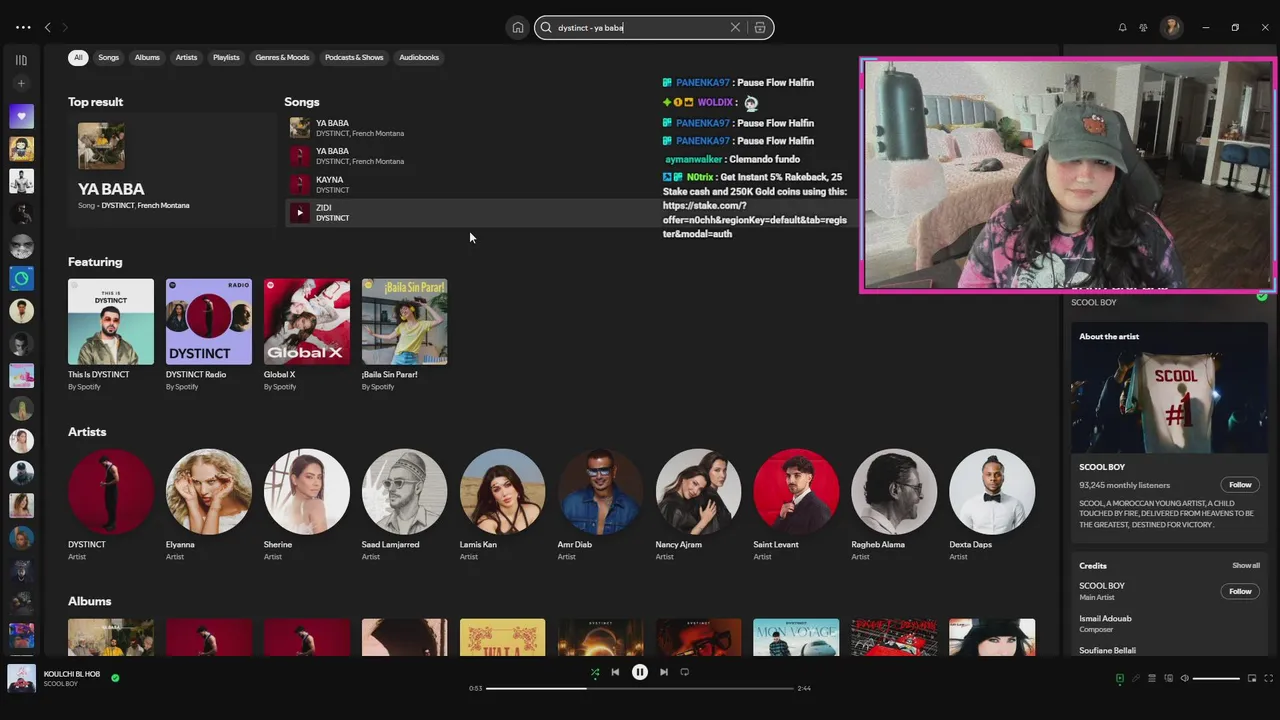Select the Genres & Moods filter chip
This screenshot has height=720, width=1280.
point(282,57)
